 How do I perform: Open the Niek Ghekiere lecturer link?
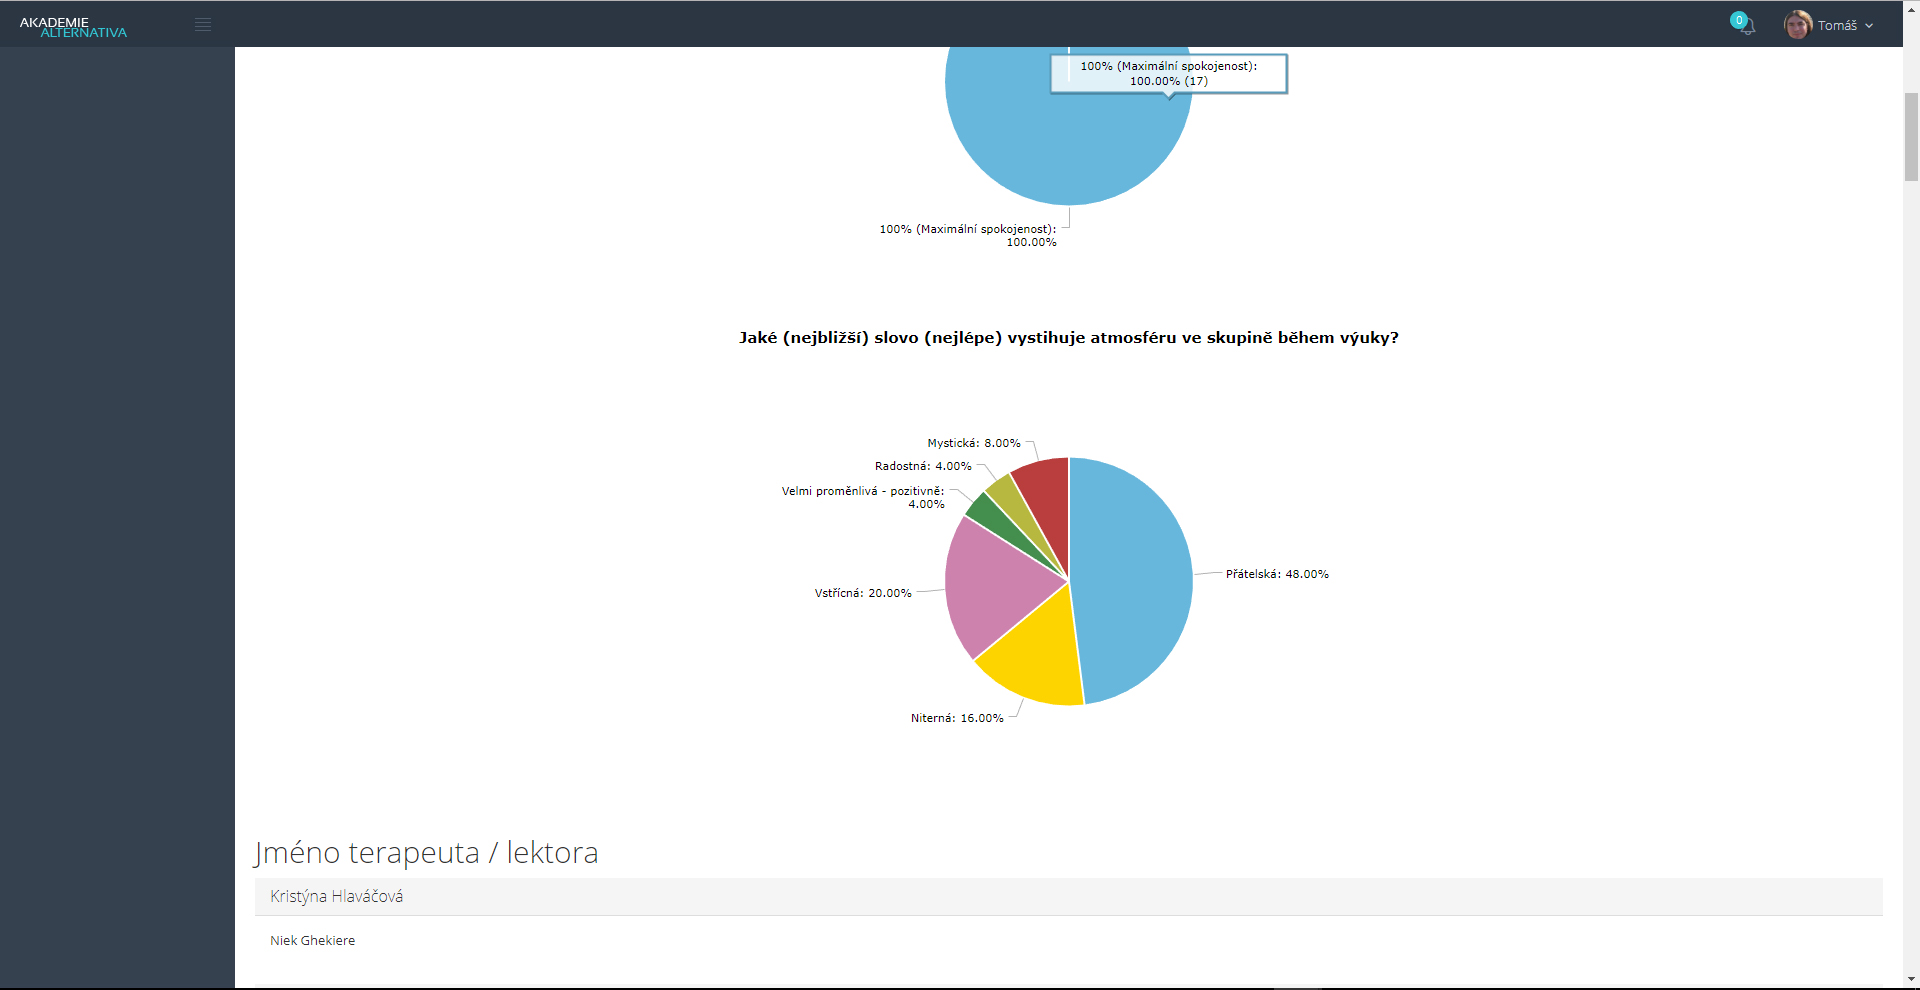(x=312, y=941)
